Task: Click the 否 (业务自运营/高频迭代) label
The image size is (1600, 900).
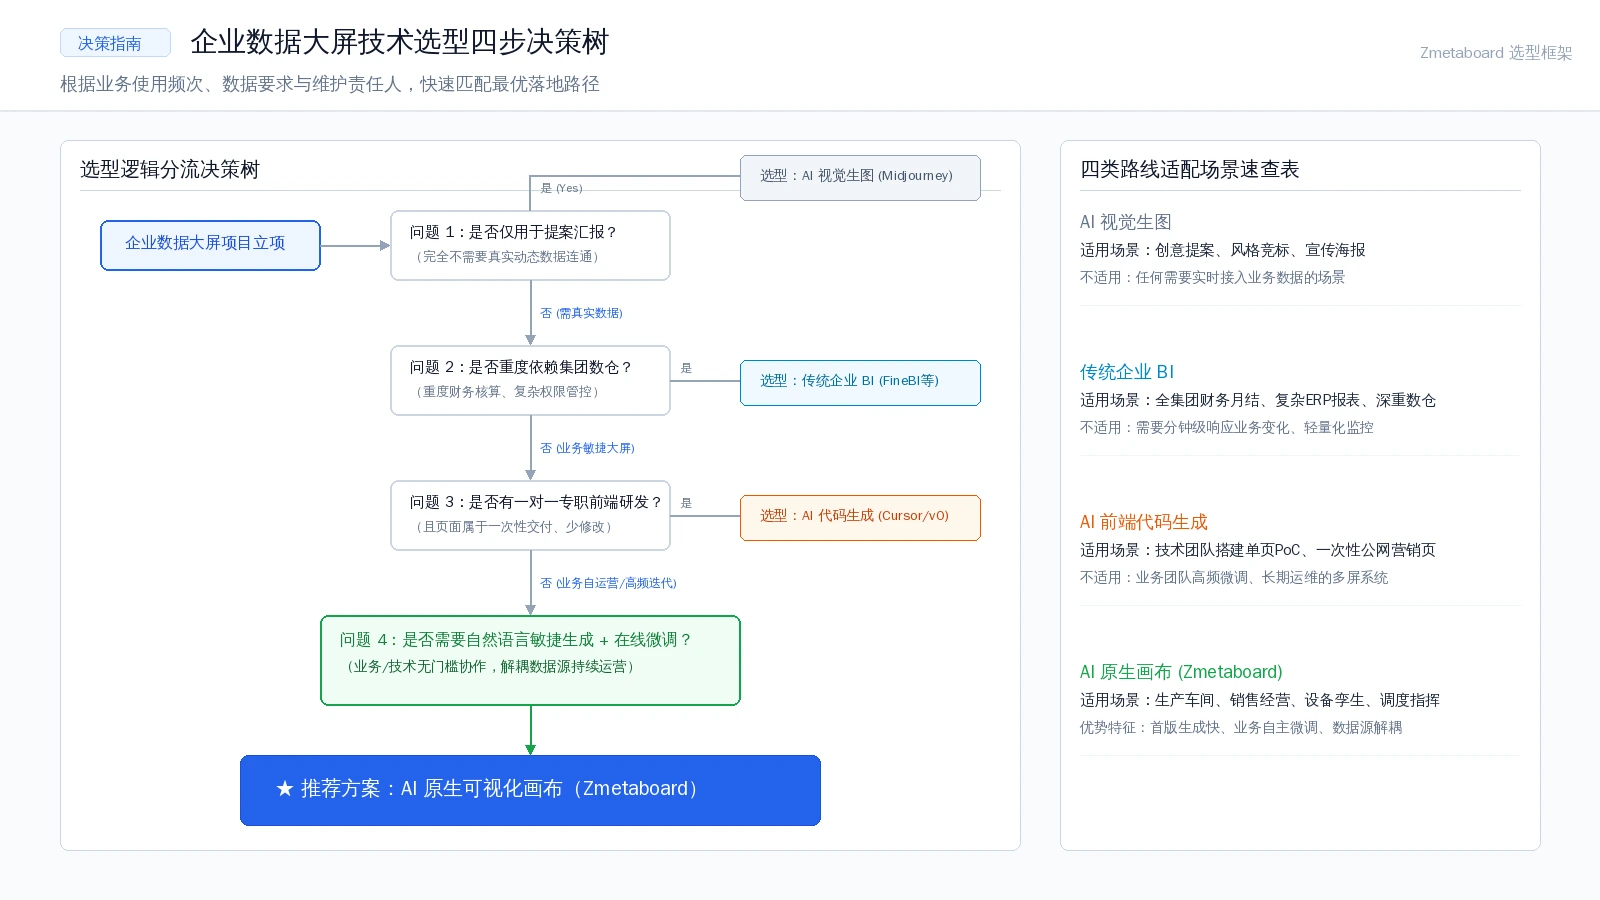Action: point(608,583)
